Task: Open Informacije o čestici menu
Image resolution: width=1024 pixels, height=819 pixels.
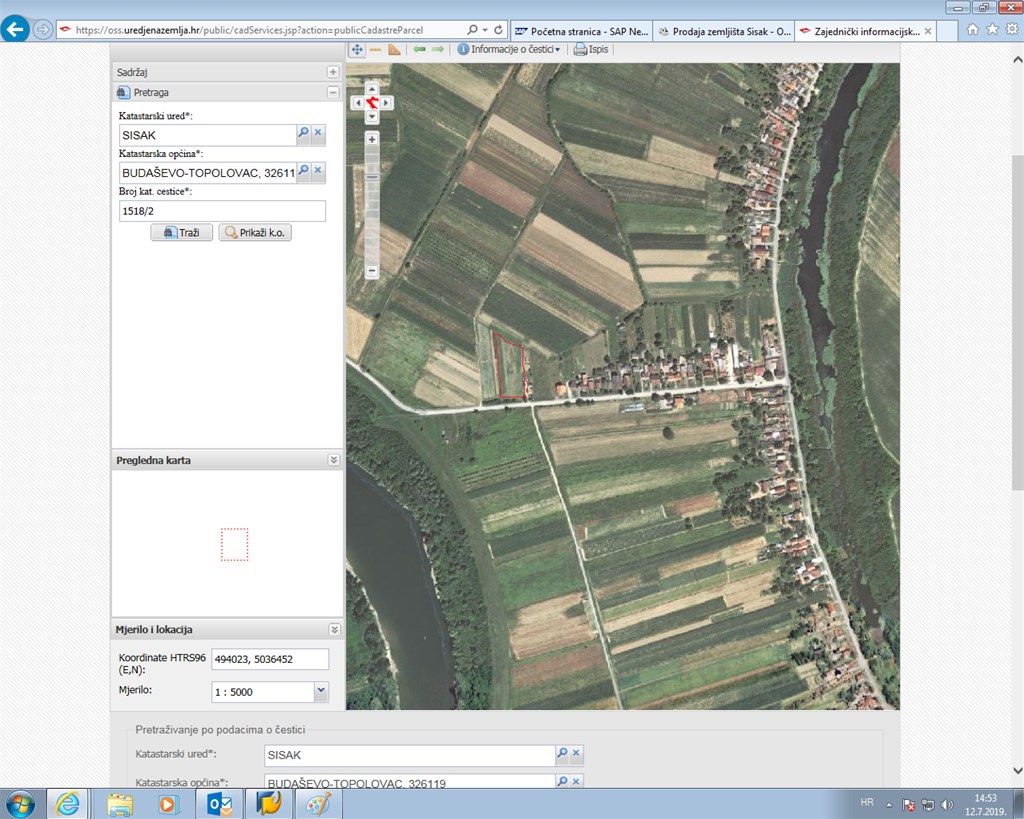Action: pyautogui.click(x=509, y=49)
